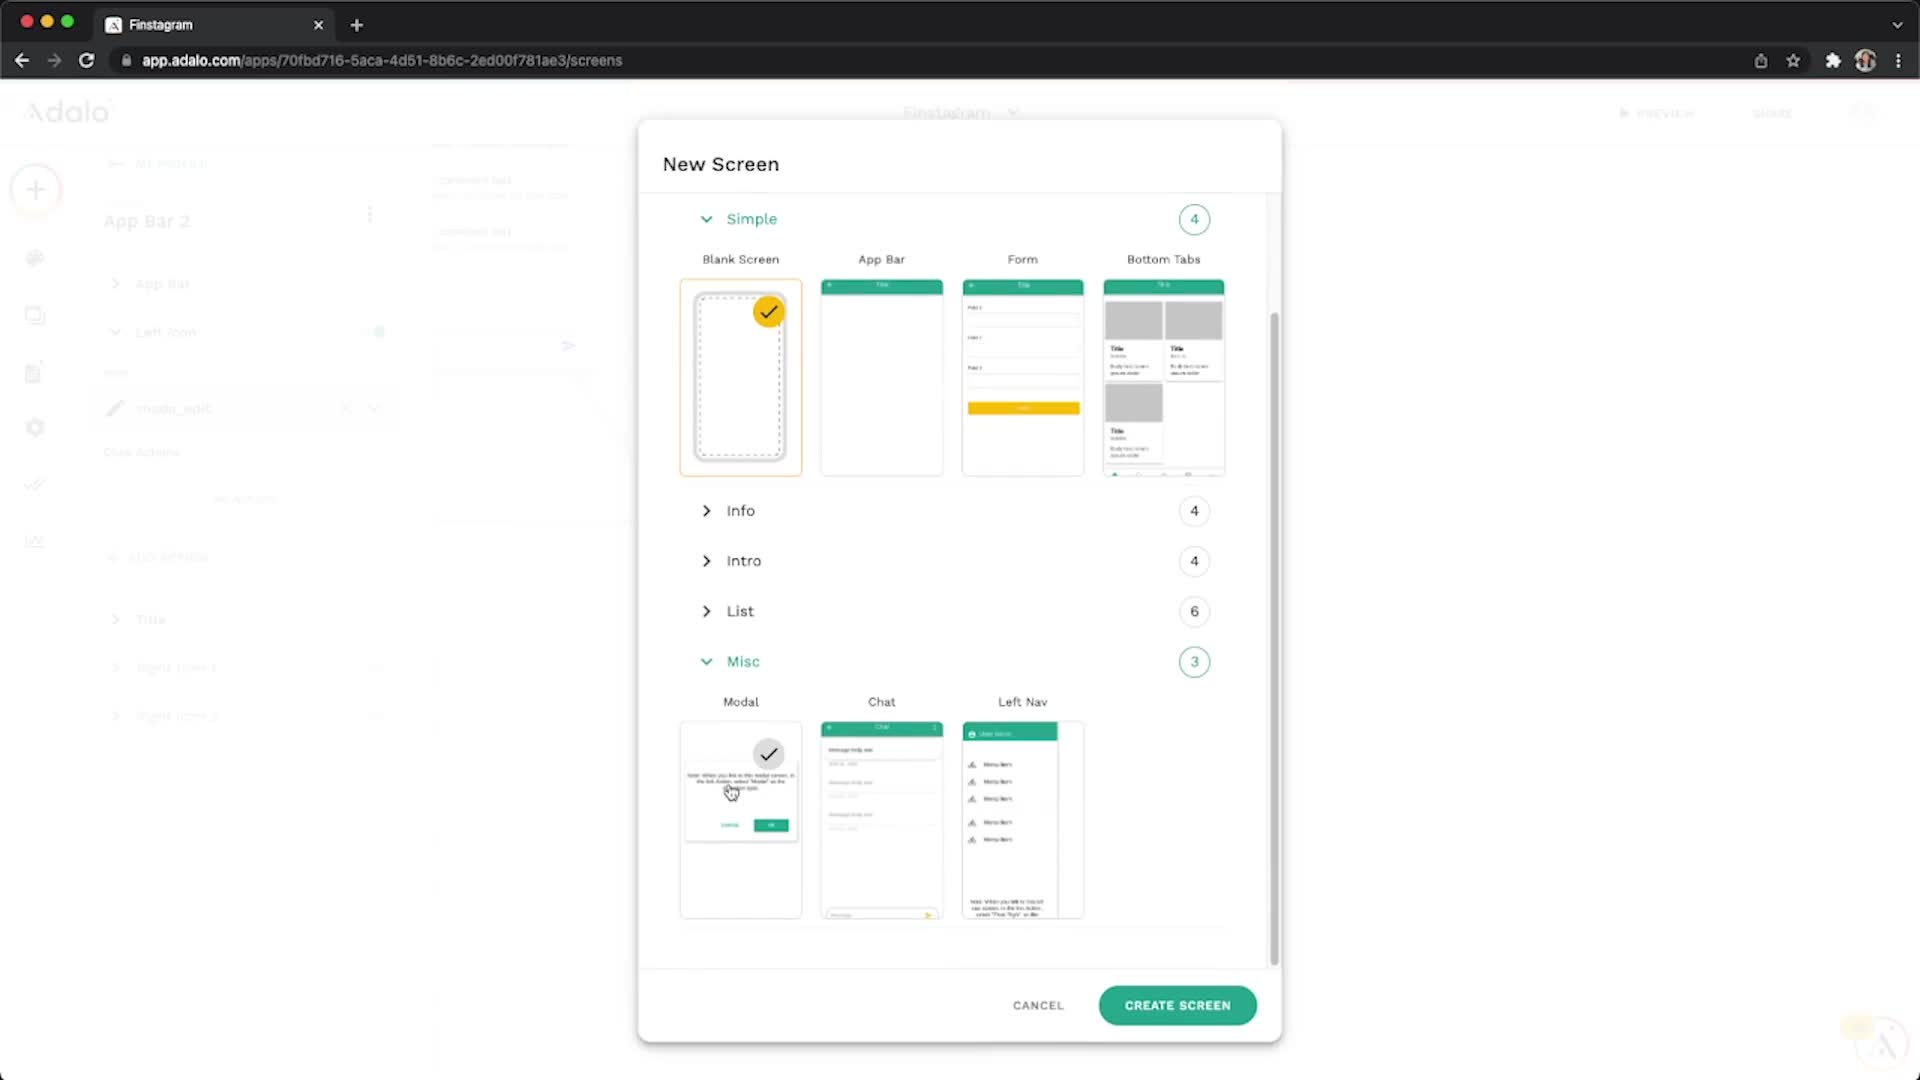
Task: Open the Finstagram app name dropdown
Action: [x=1014, y=112]
